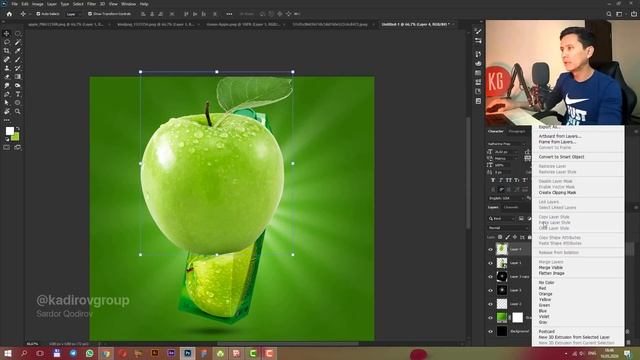Viewport: 640px width, 360px height.
Task: Select the Clone Stamp tool
Action: click(x=7, y=68)
